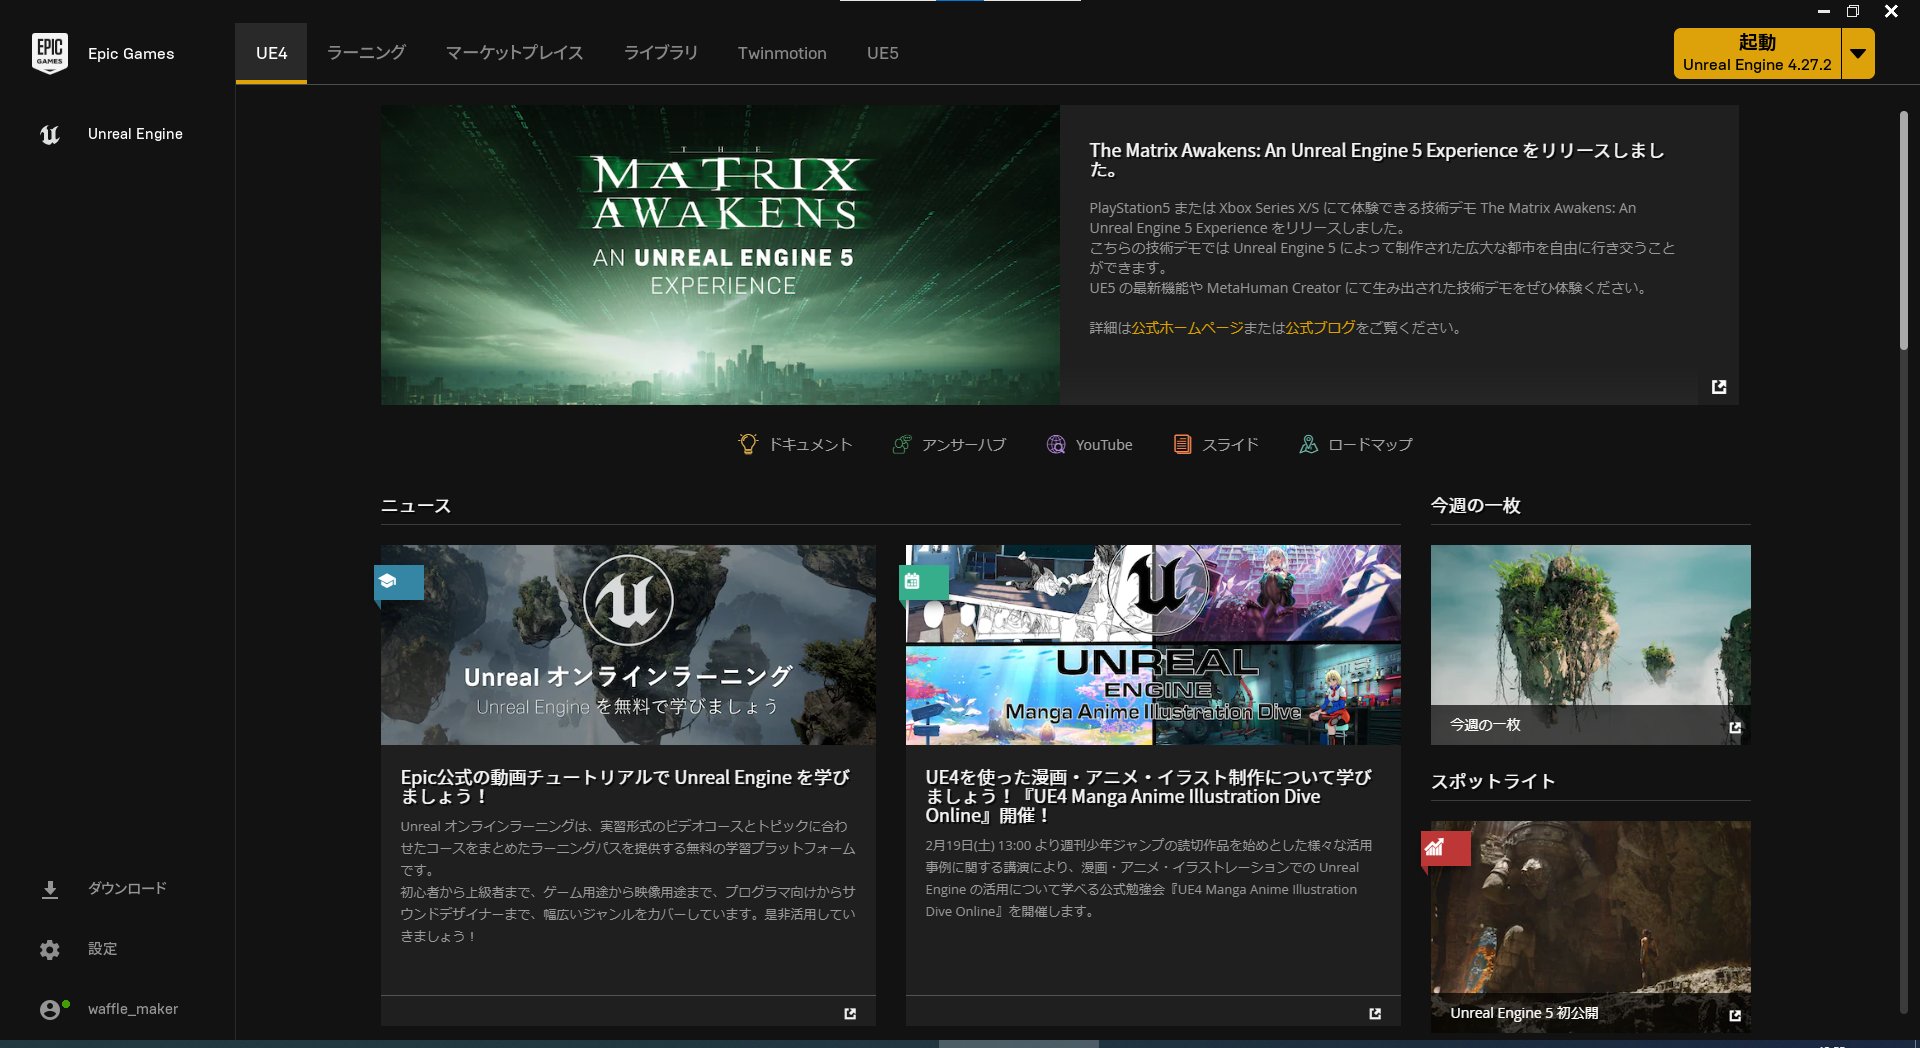Click external link icon on 今週の一枚 image
Image resolution: width=1920 pixels, height=1048 pixels.
(1735, 727)
